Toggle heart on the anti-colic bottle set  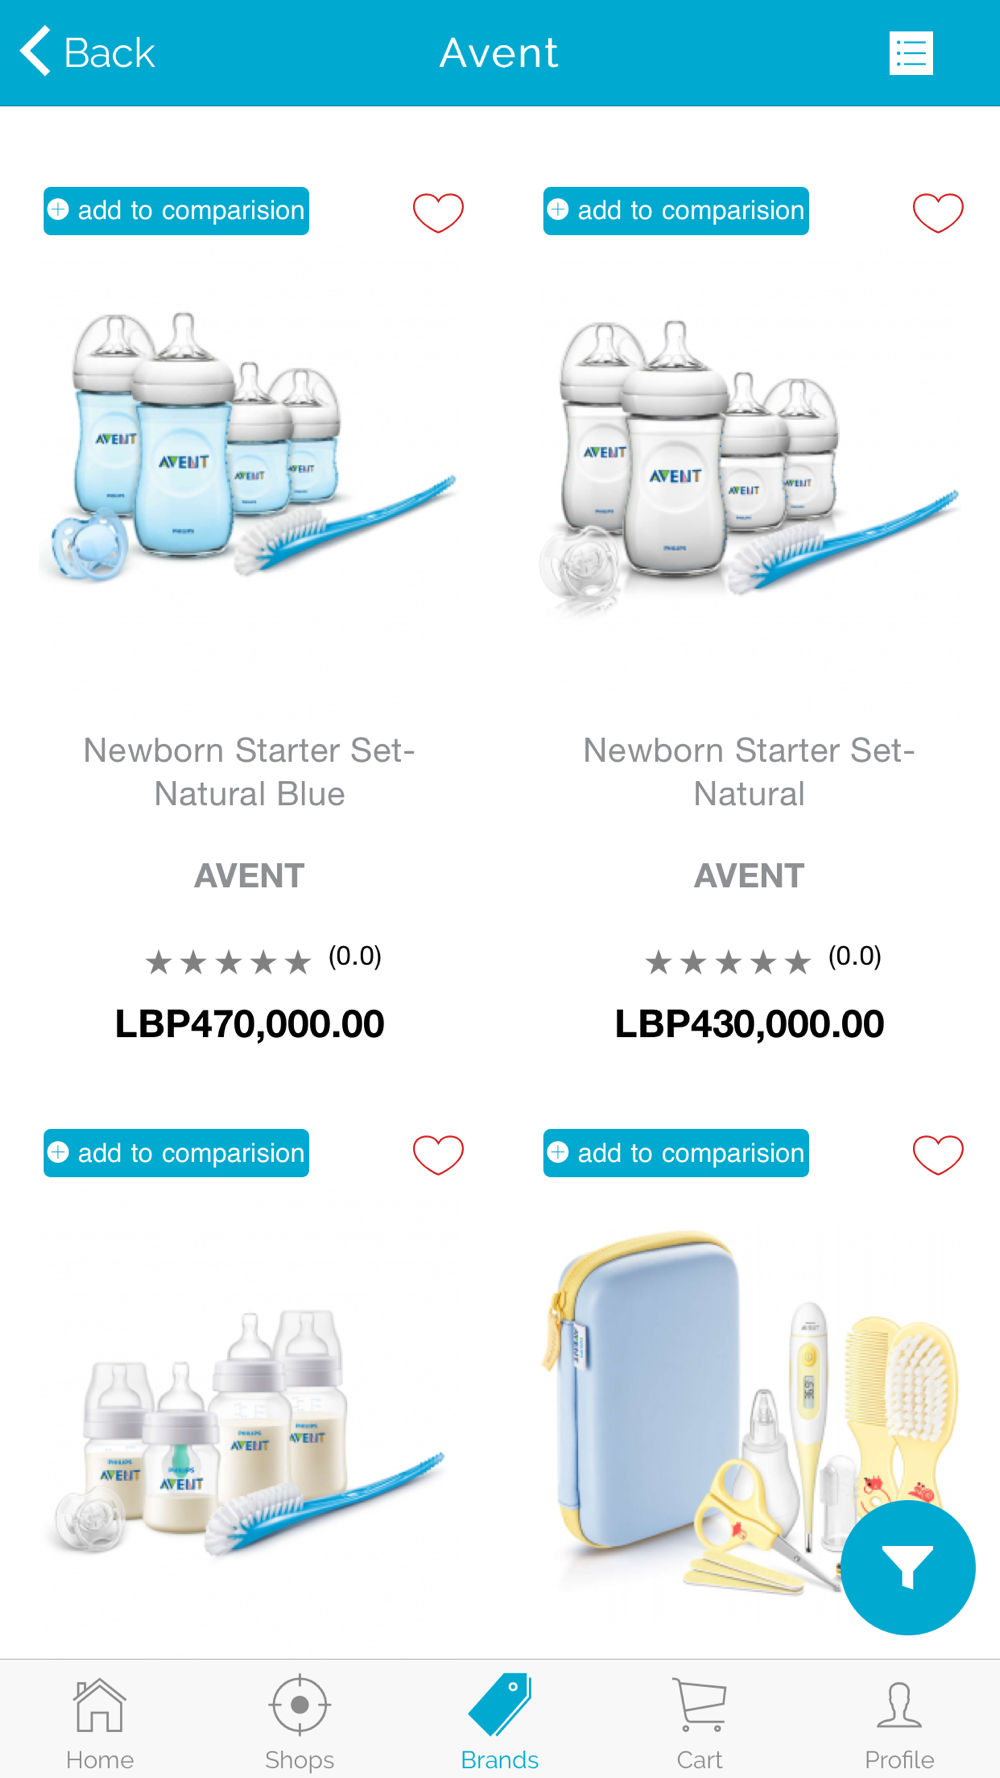438,1154
